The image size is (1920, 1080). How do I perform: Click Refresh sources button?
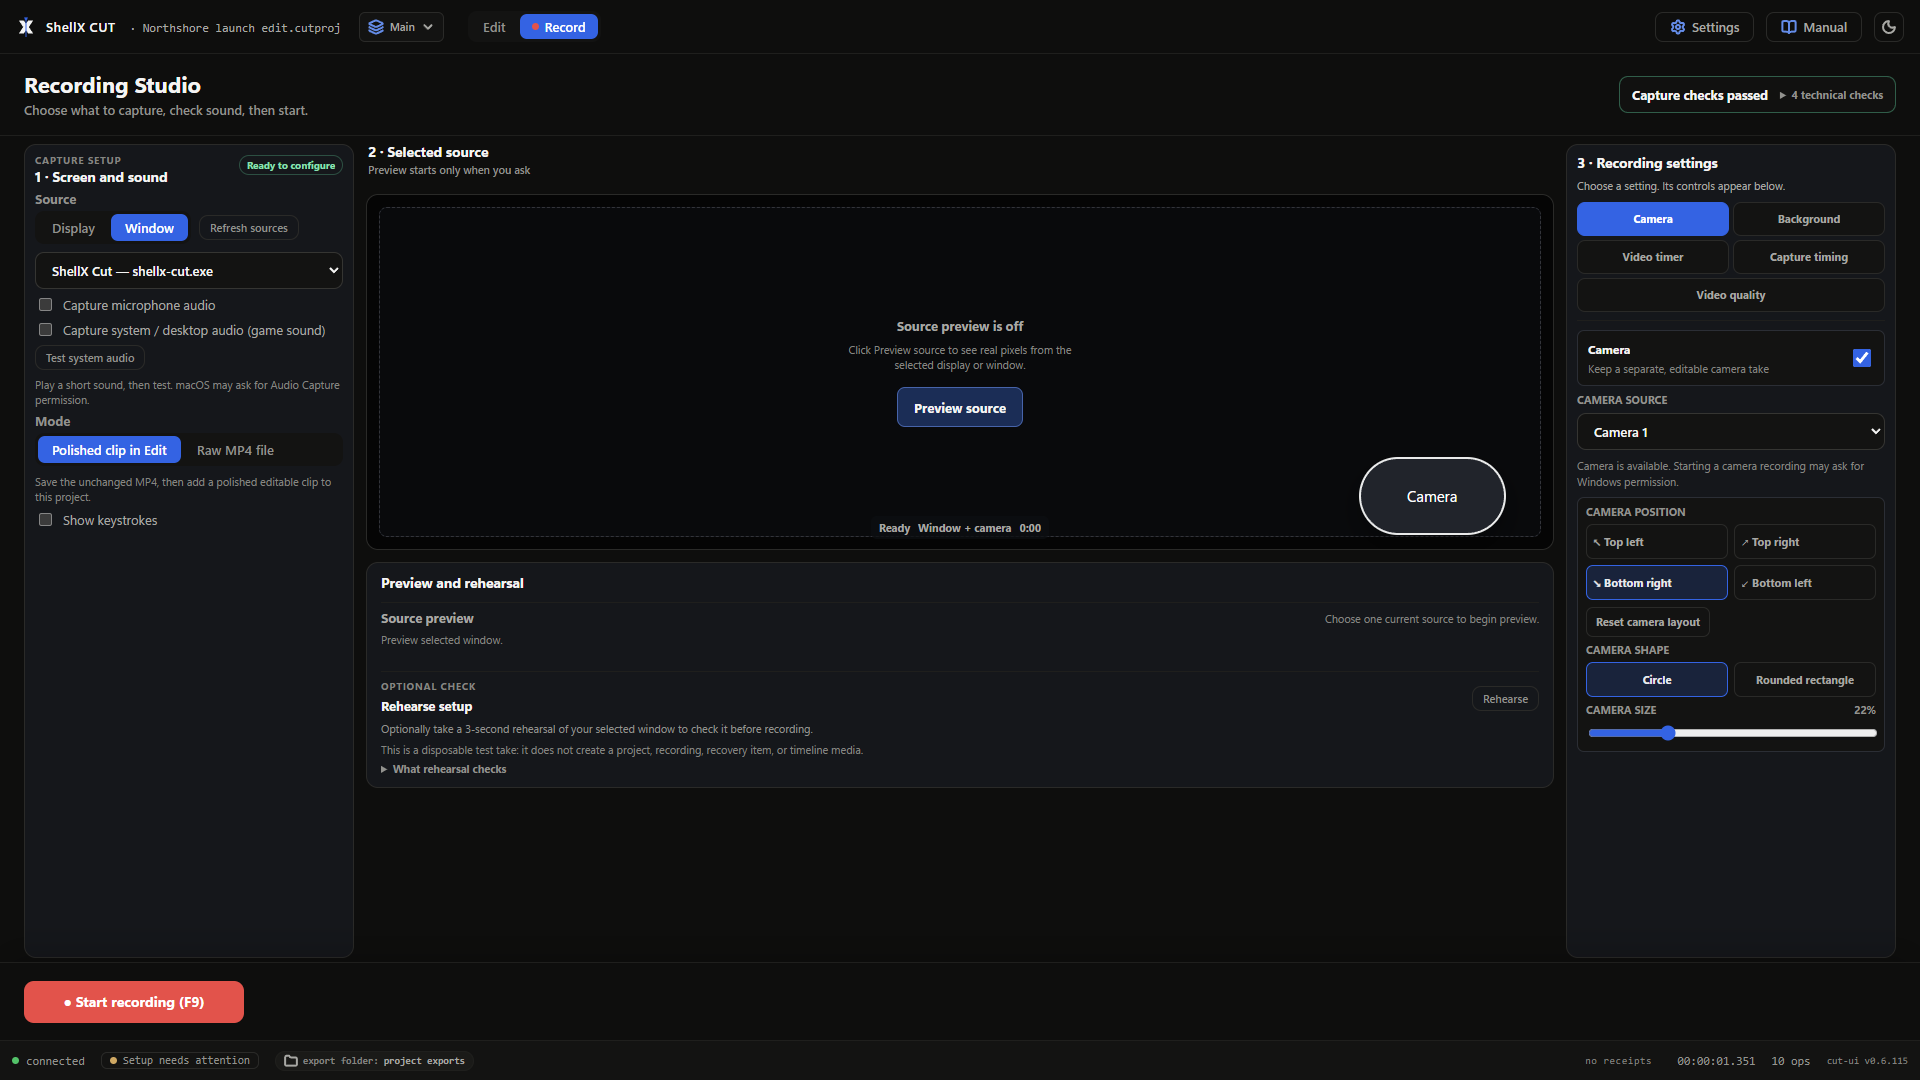(x=249, y=228)
